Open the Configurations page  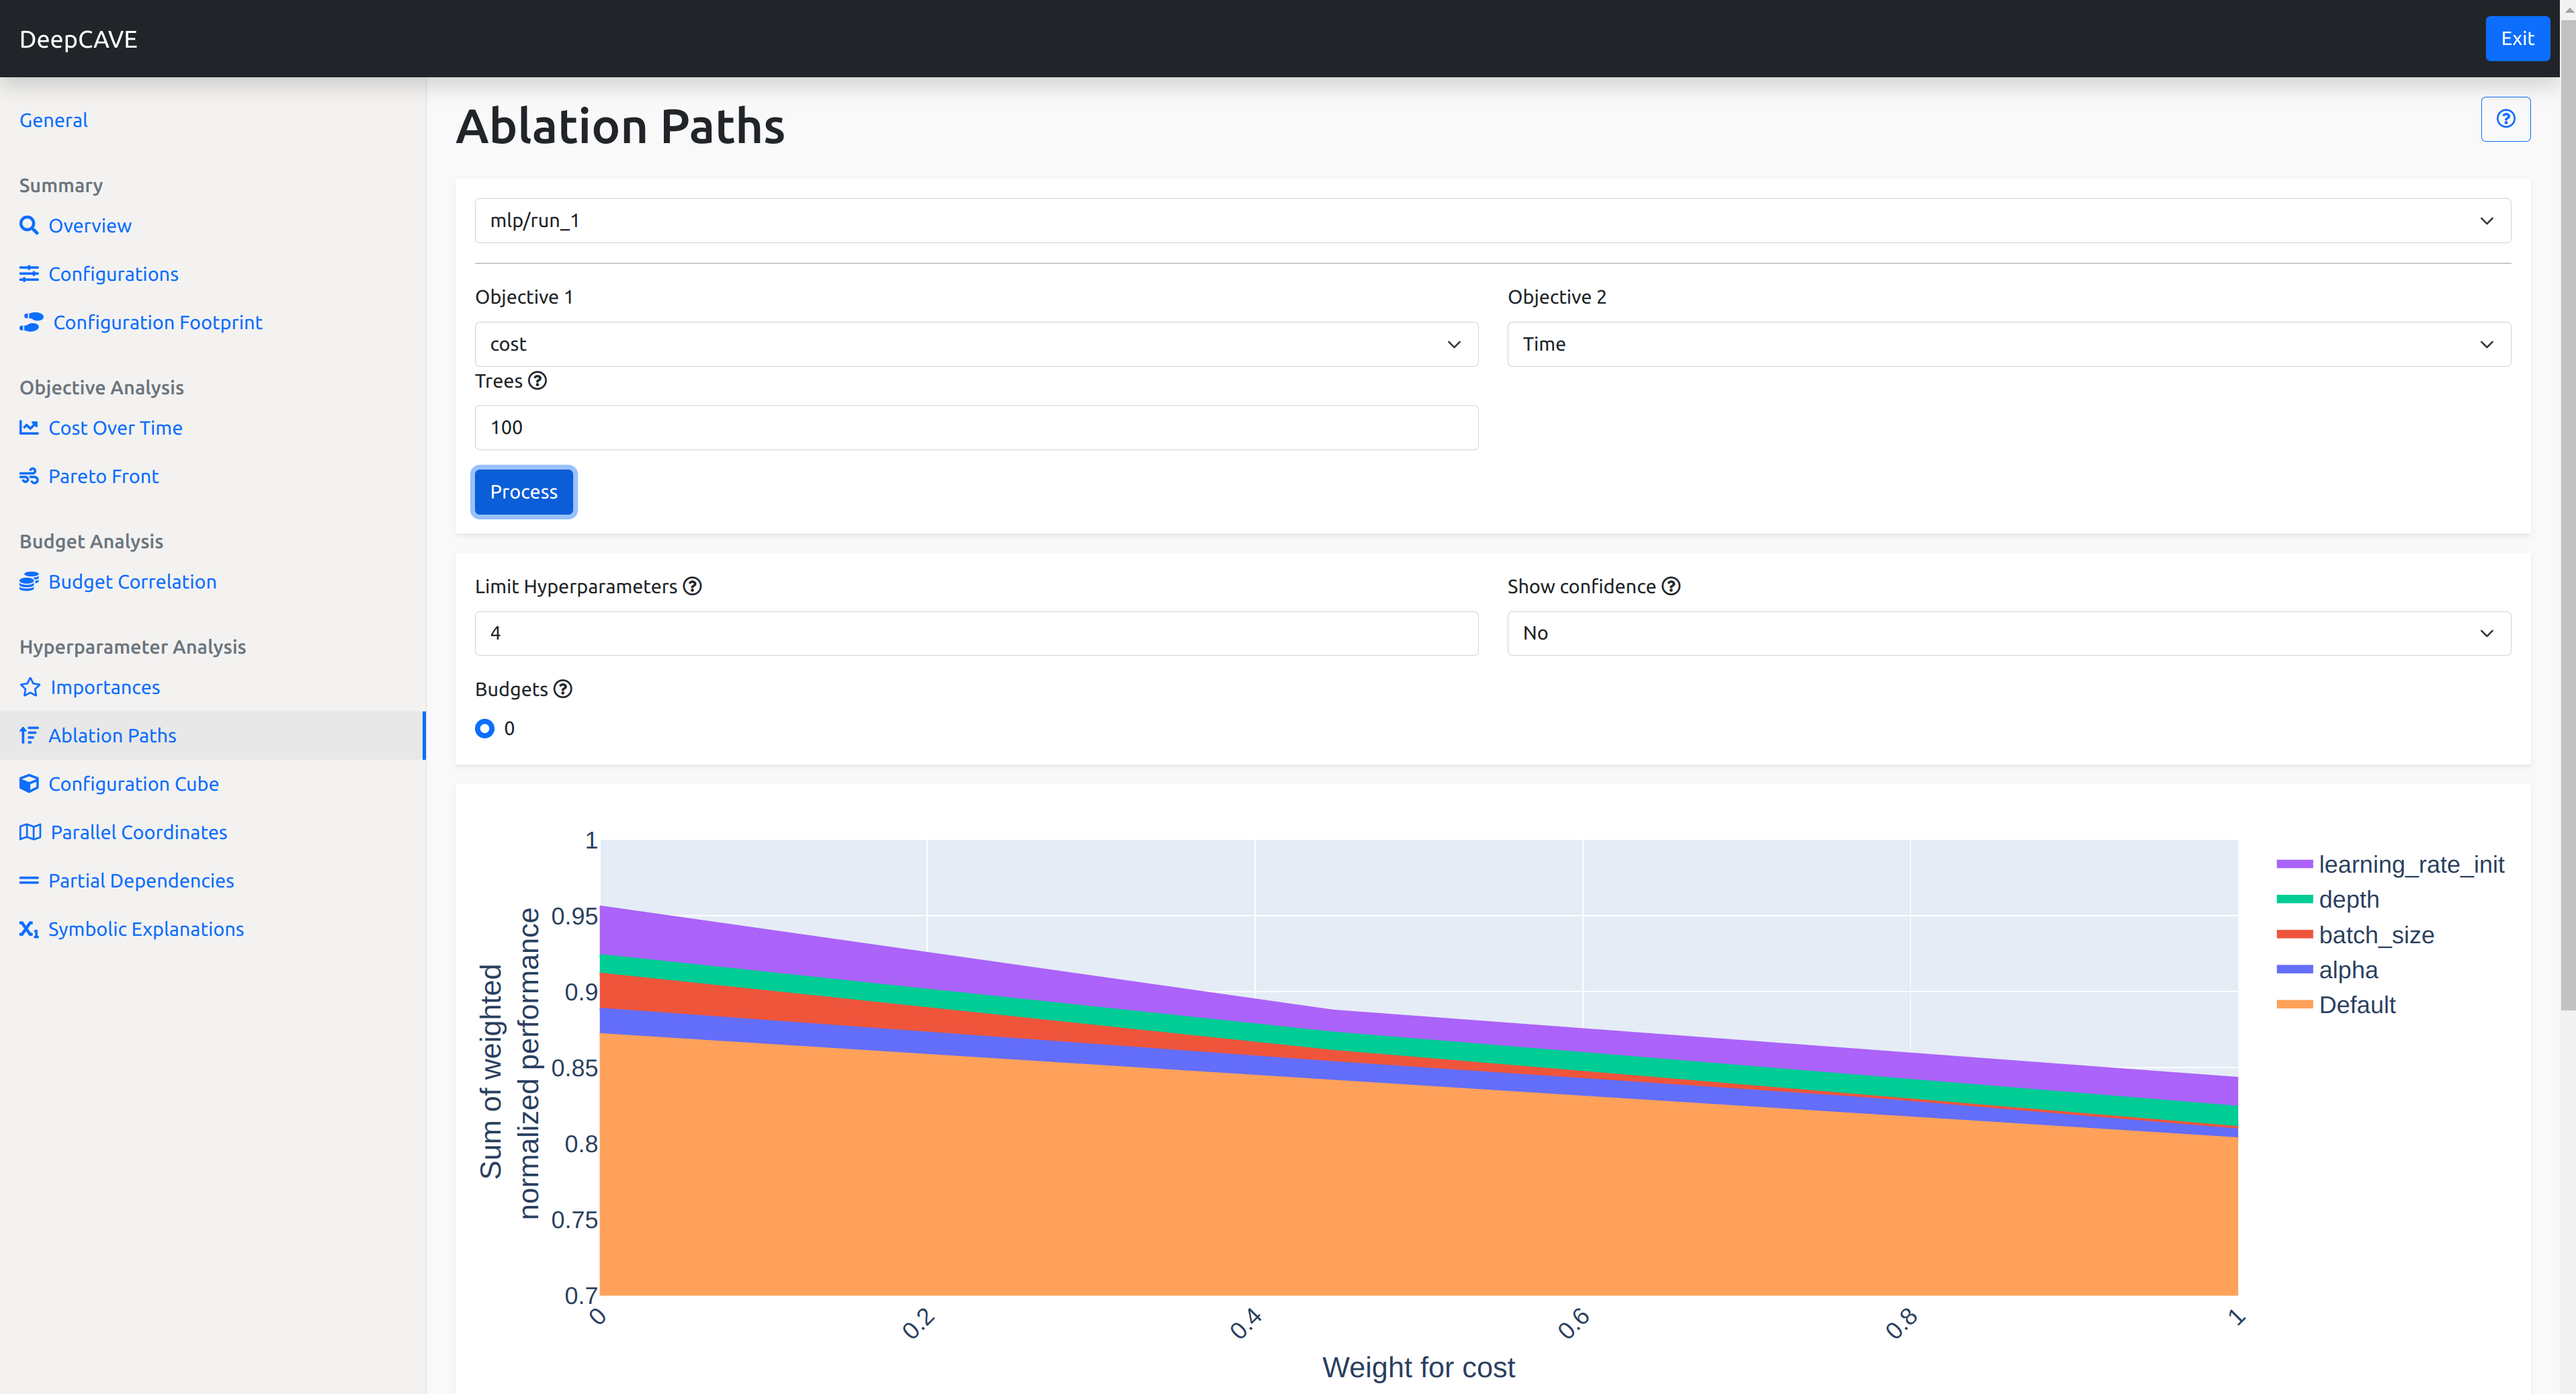[x=113, y=274]
